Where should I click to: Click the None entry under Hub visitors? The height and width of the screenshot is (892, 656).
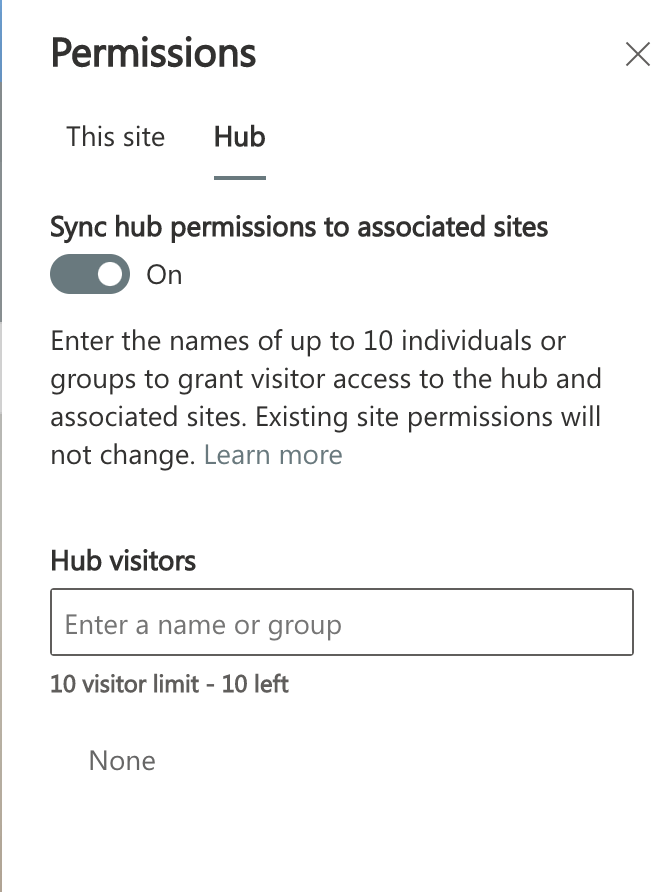pyautogui.click(x=122, y=761)
